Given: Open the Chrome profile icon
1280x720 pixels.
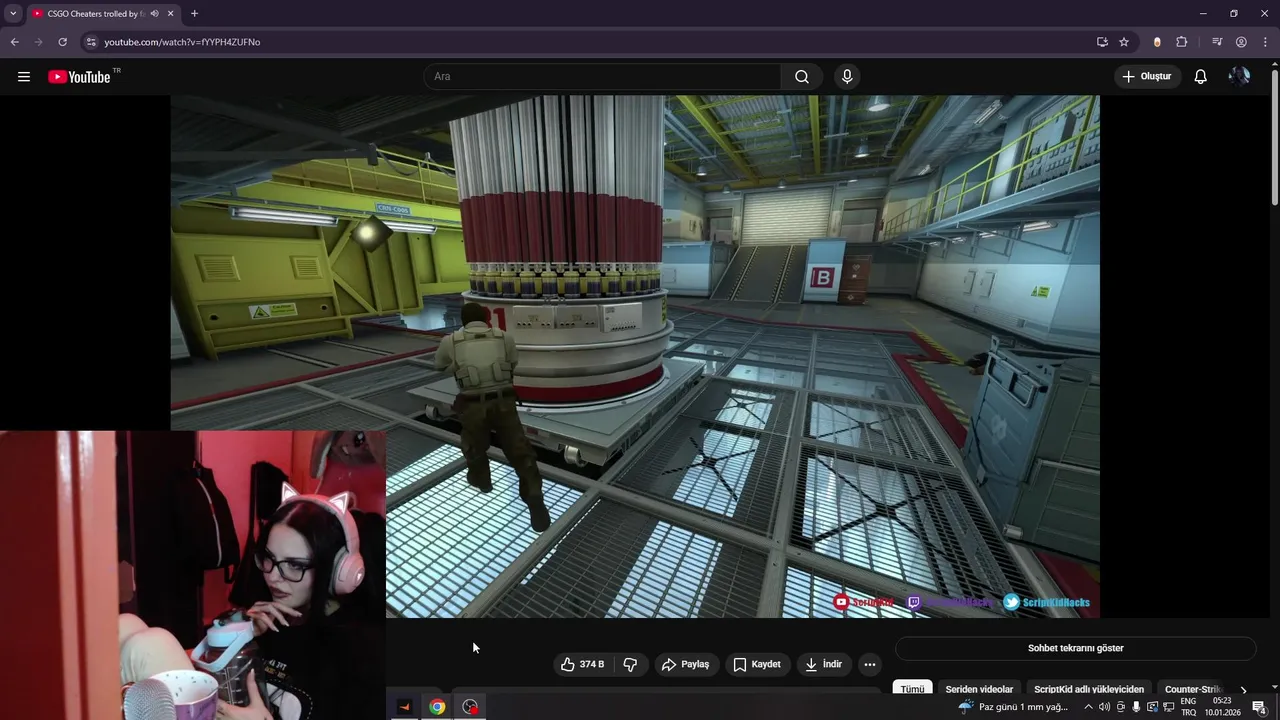Looking at the screenshot, I should (x=1241, y=42).
